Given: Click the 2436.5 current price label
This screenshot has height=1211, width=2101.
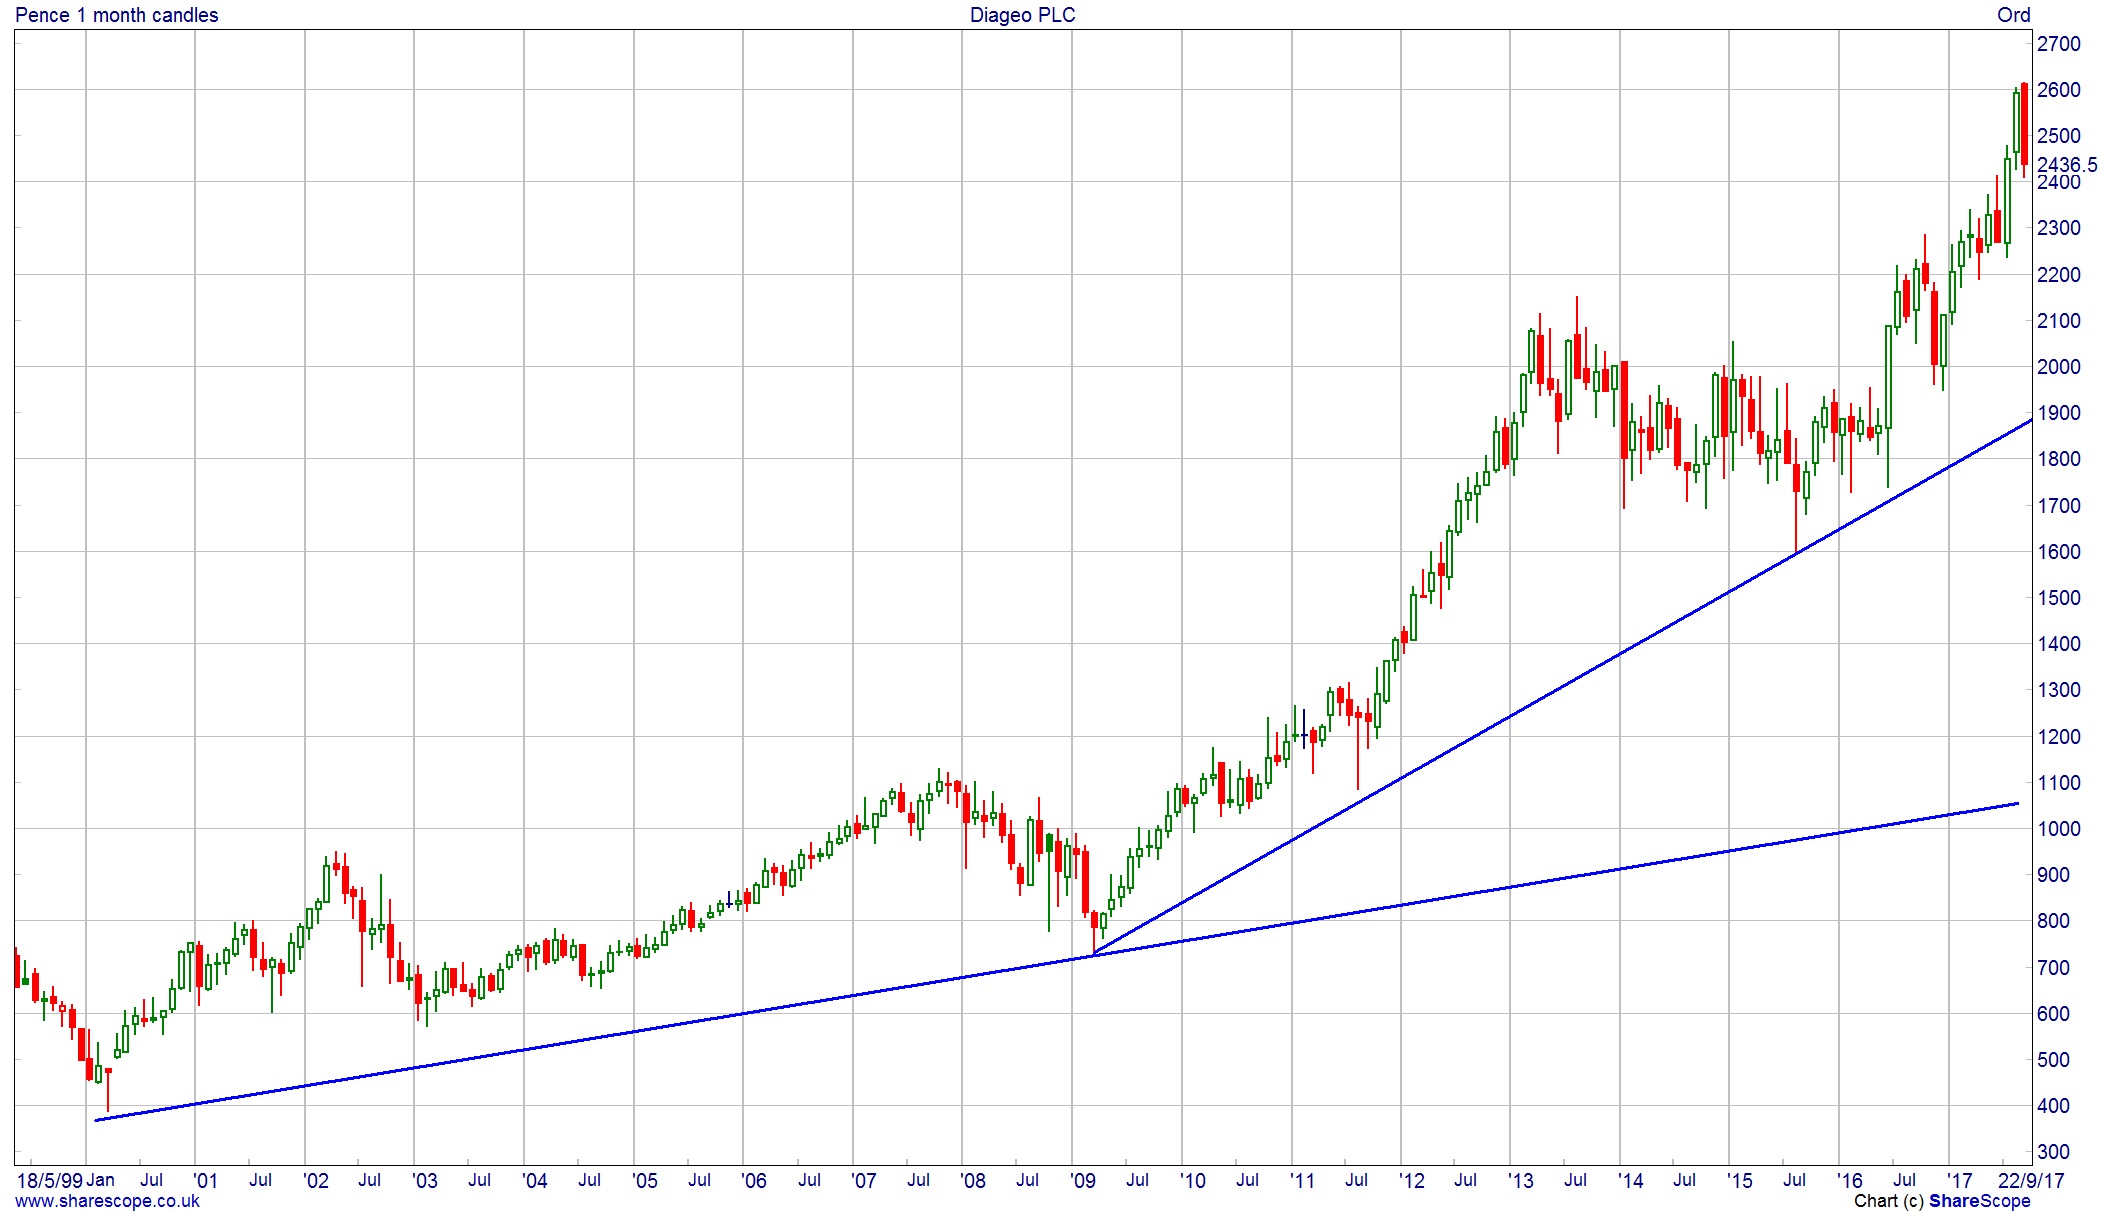Looking at the screenshot, I should [2067, 165].
